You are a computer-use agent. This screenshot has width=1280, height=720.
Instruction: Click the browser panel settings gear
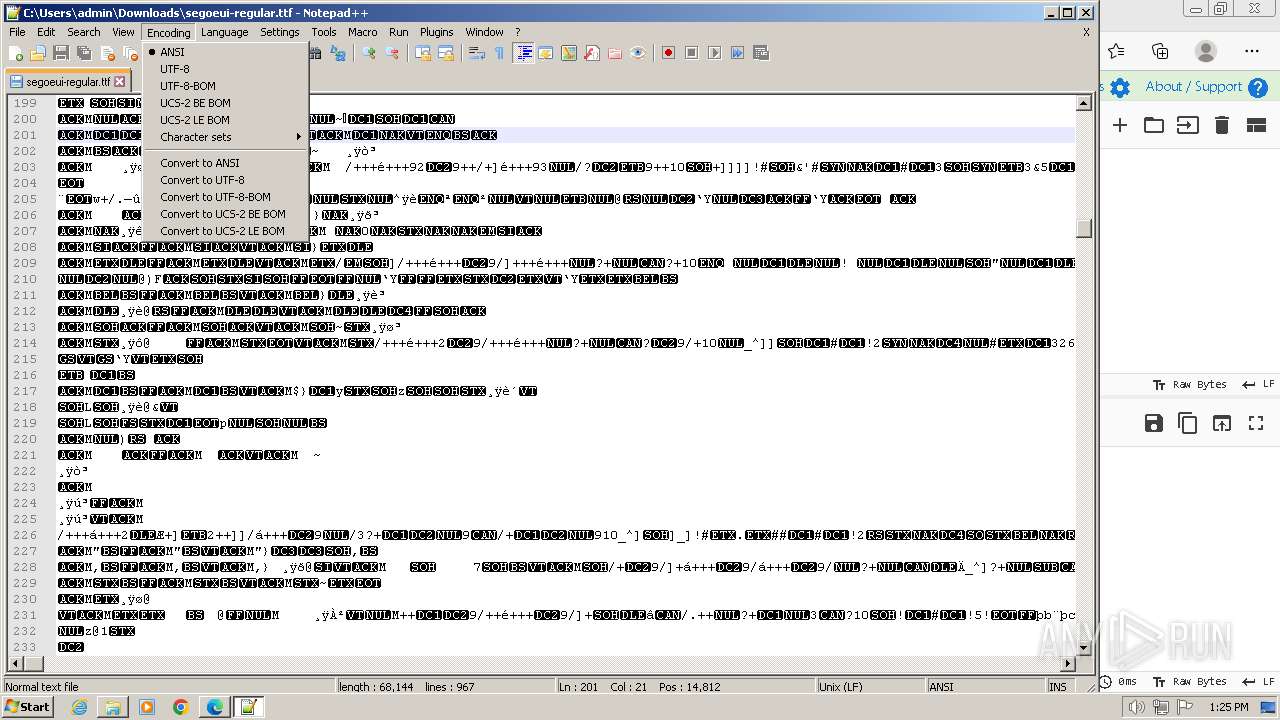(1120, 87)
